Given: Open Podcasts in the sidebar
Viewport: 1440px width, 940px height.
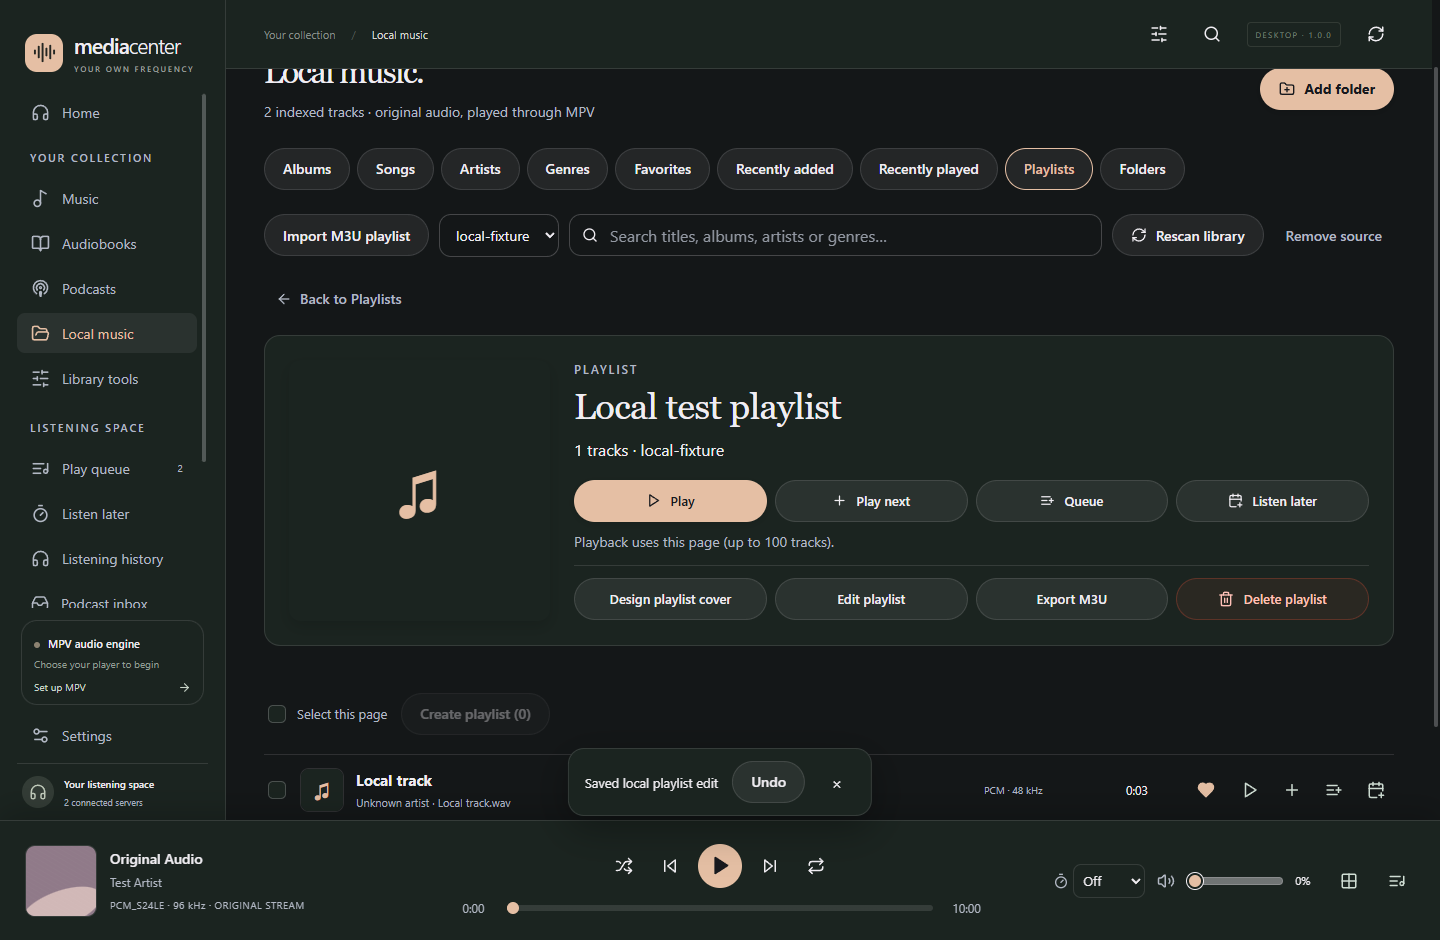Looking at the screenshot, I should coord(107,289).
